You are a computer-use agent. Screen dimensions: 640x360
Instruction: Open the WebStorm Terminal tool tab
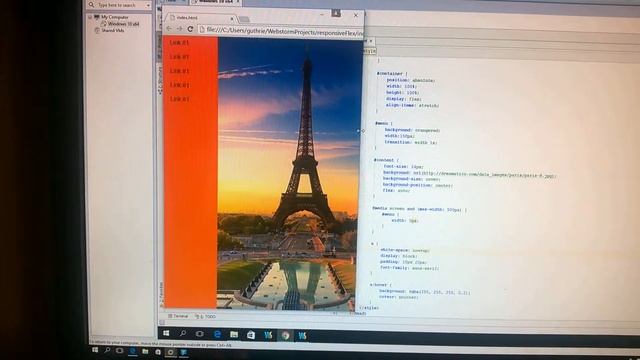click(178, 316)
